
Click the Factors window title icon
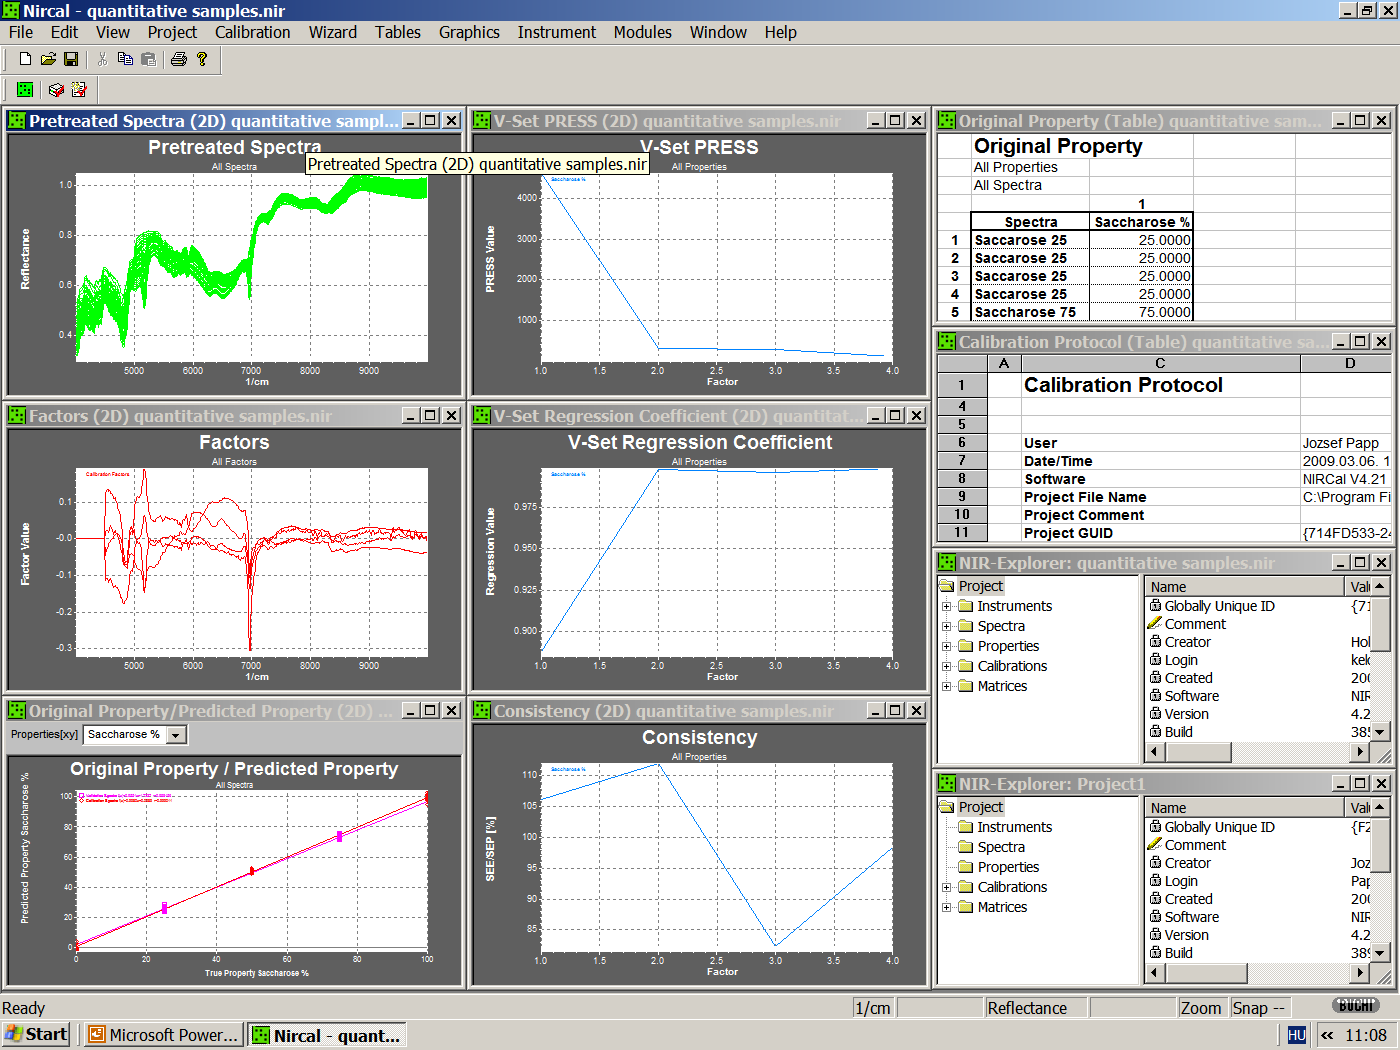[17, 415]
